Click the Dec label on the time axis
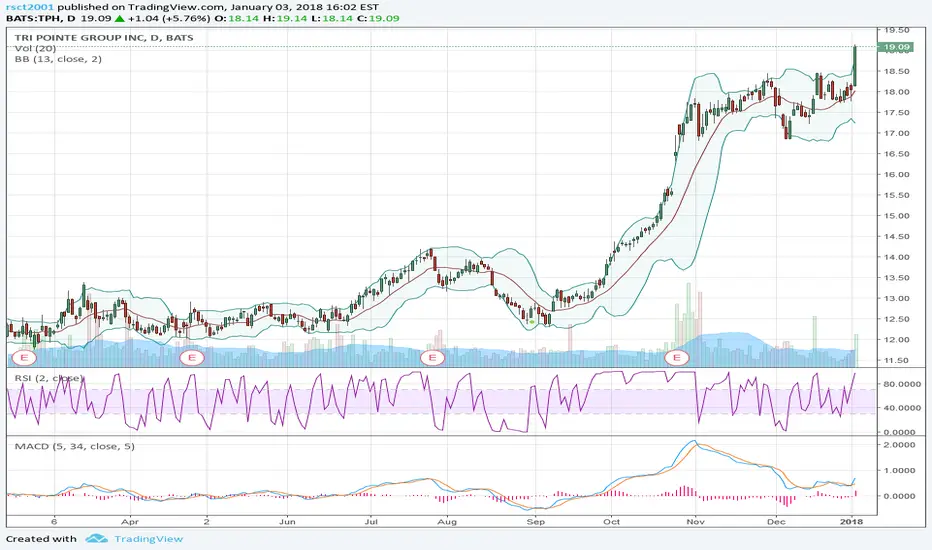Viewport: 932px width, 550px height. click(776, 521)
